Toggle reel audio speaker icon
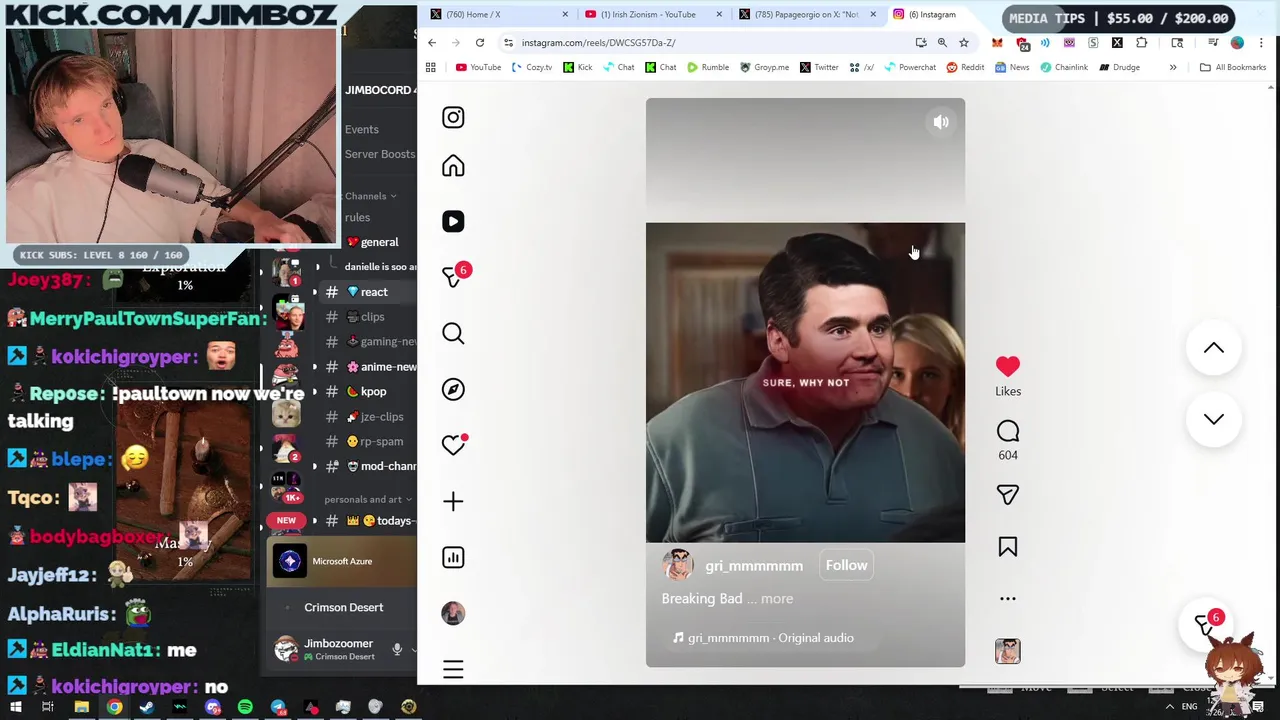1280x720 pixels. (x=941, y=122)
